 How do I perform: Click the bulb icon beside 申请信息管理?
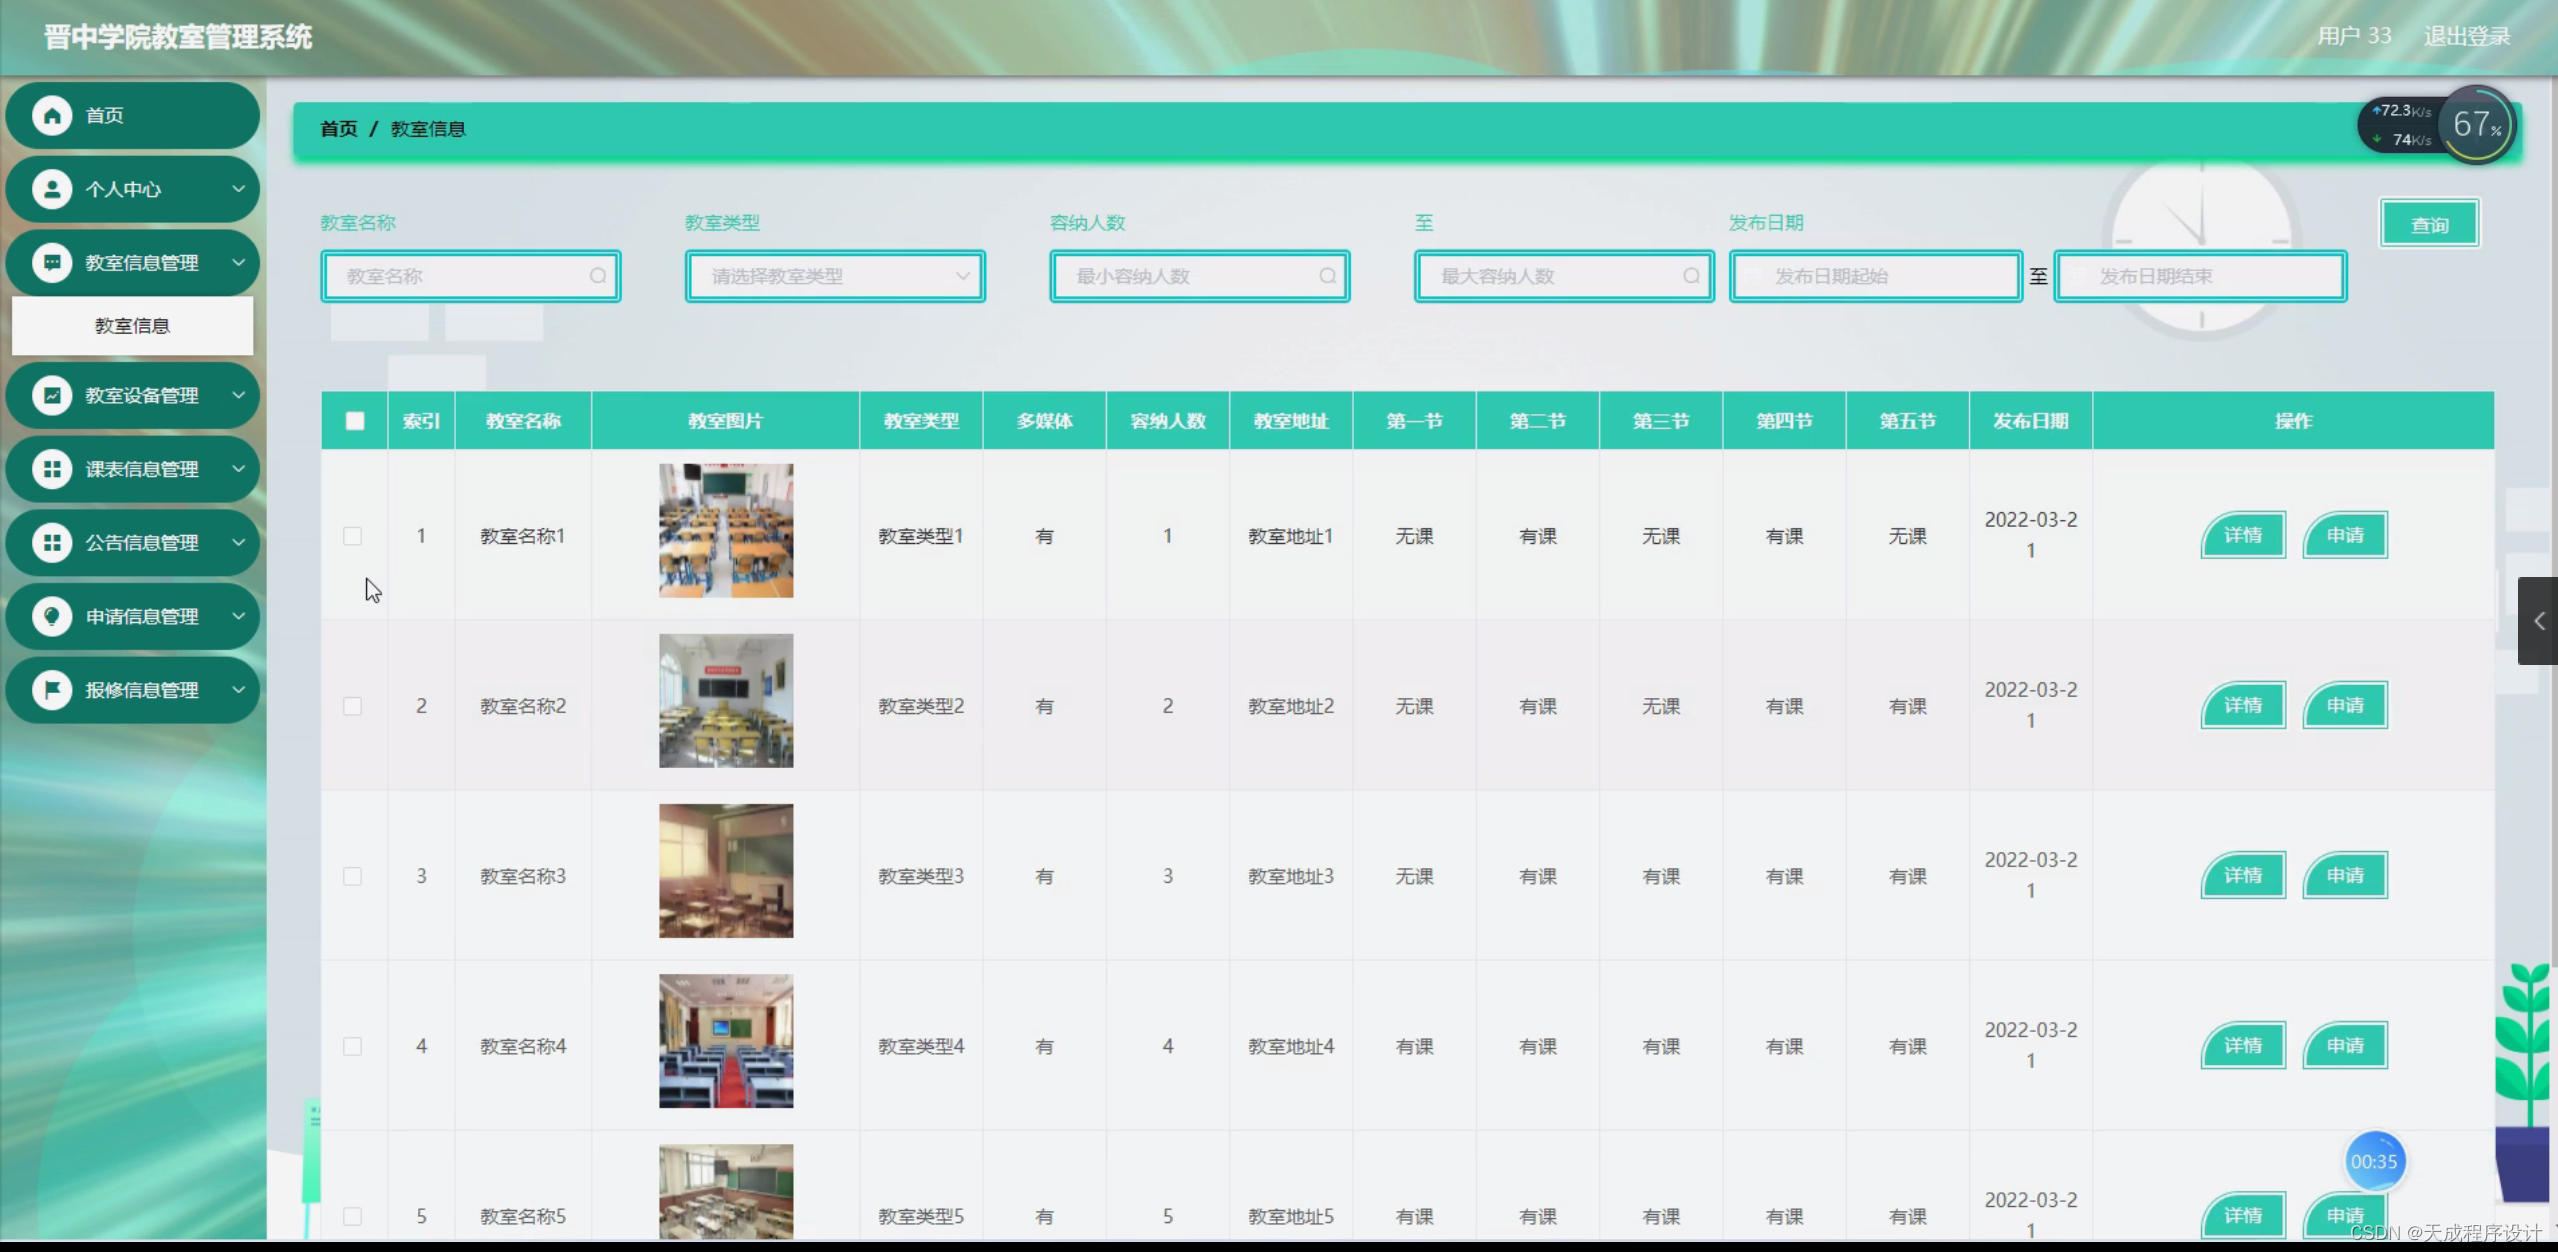click(52, 616)
